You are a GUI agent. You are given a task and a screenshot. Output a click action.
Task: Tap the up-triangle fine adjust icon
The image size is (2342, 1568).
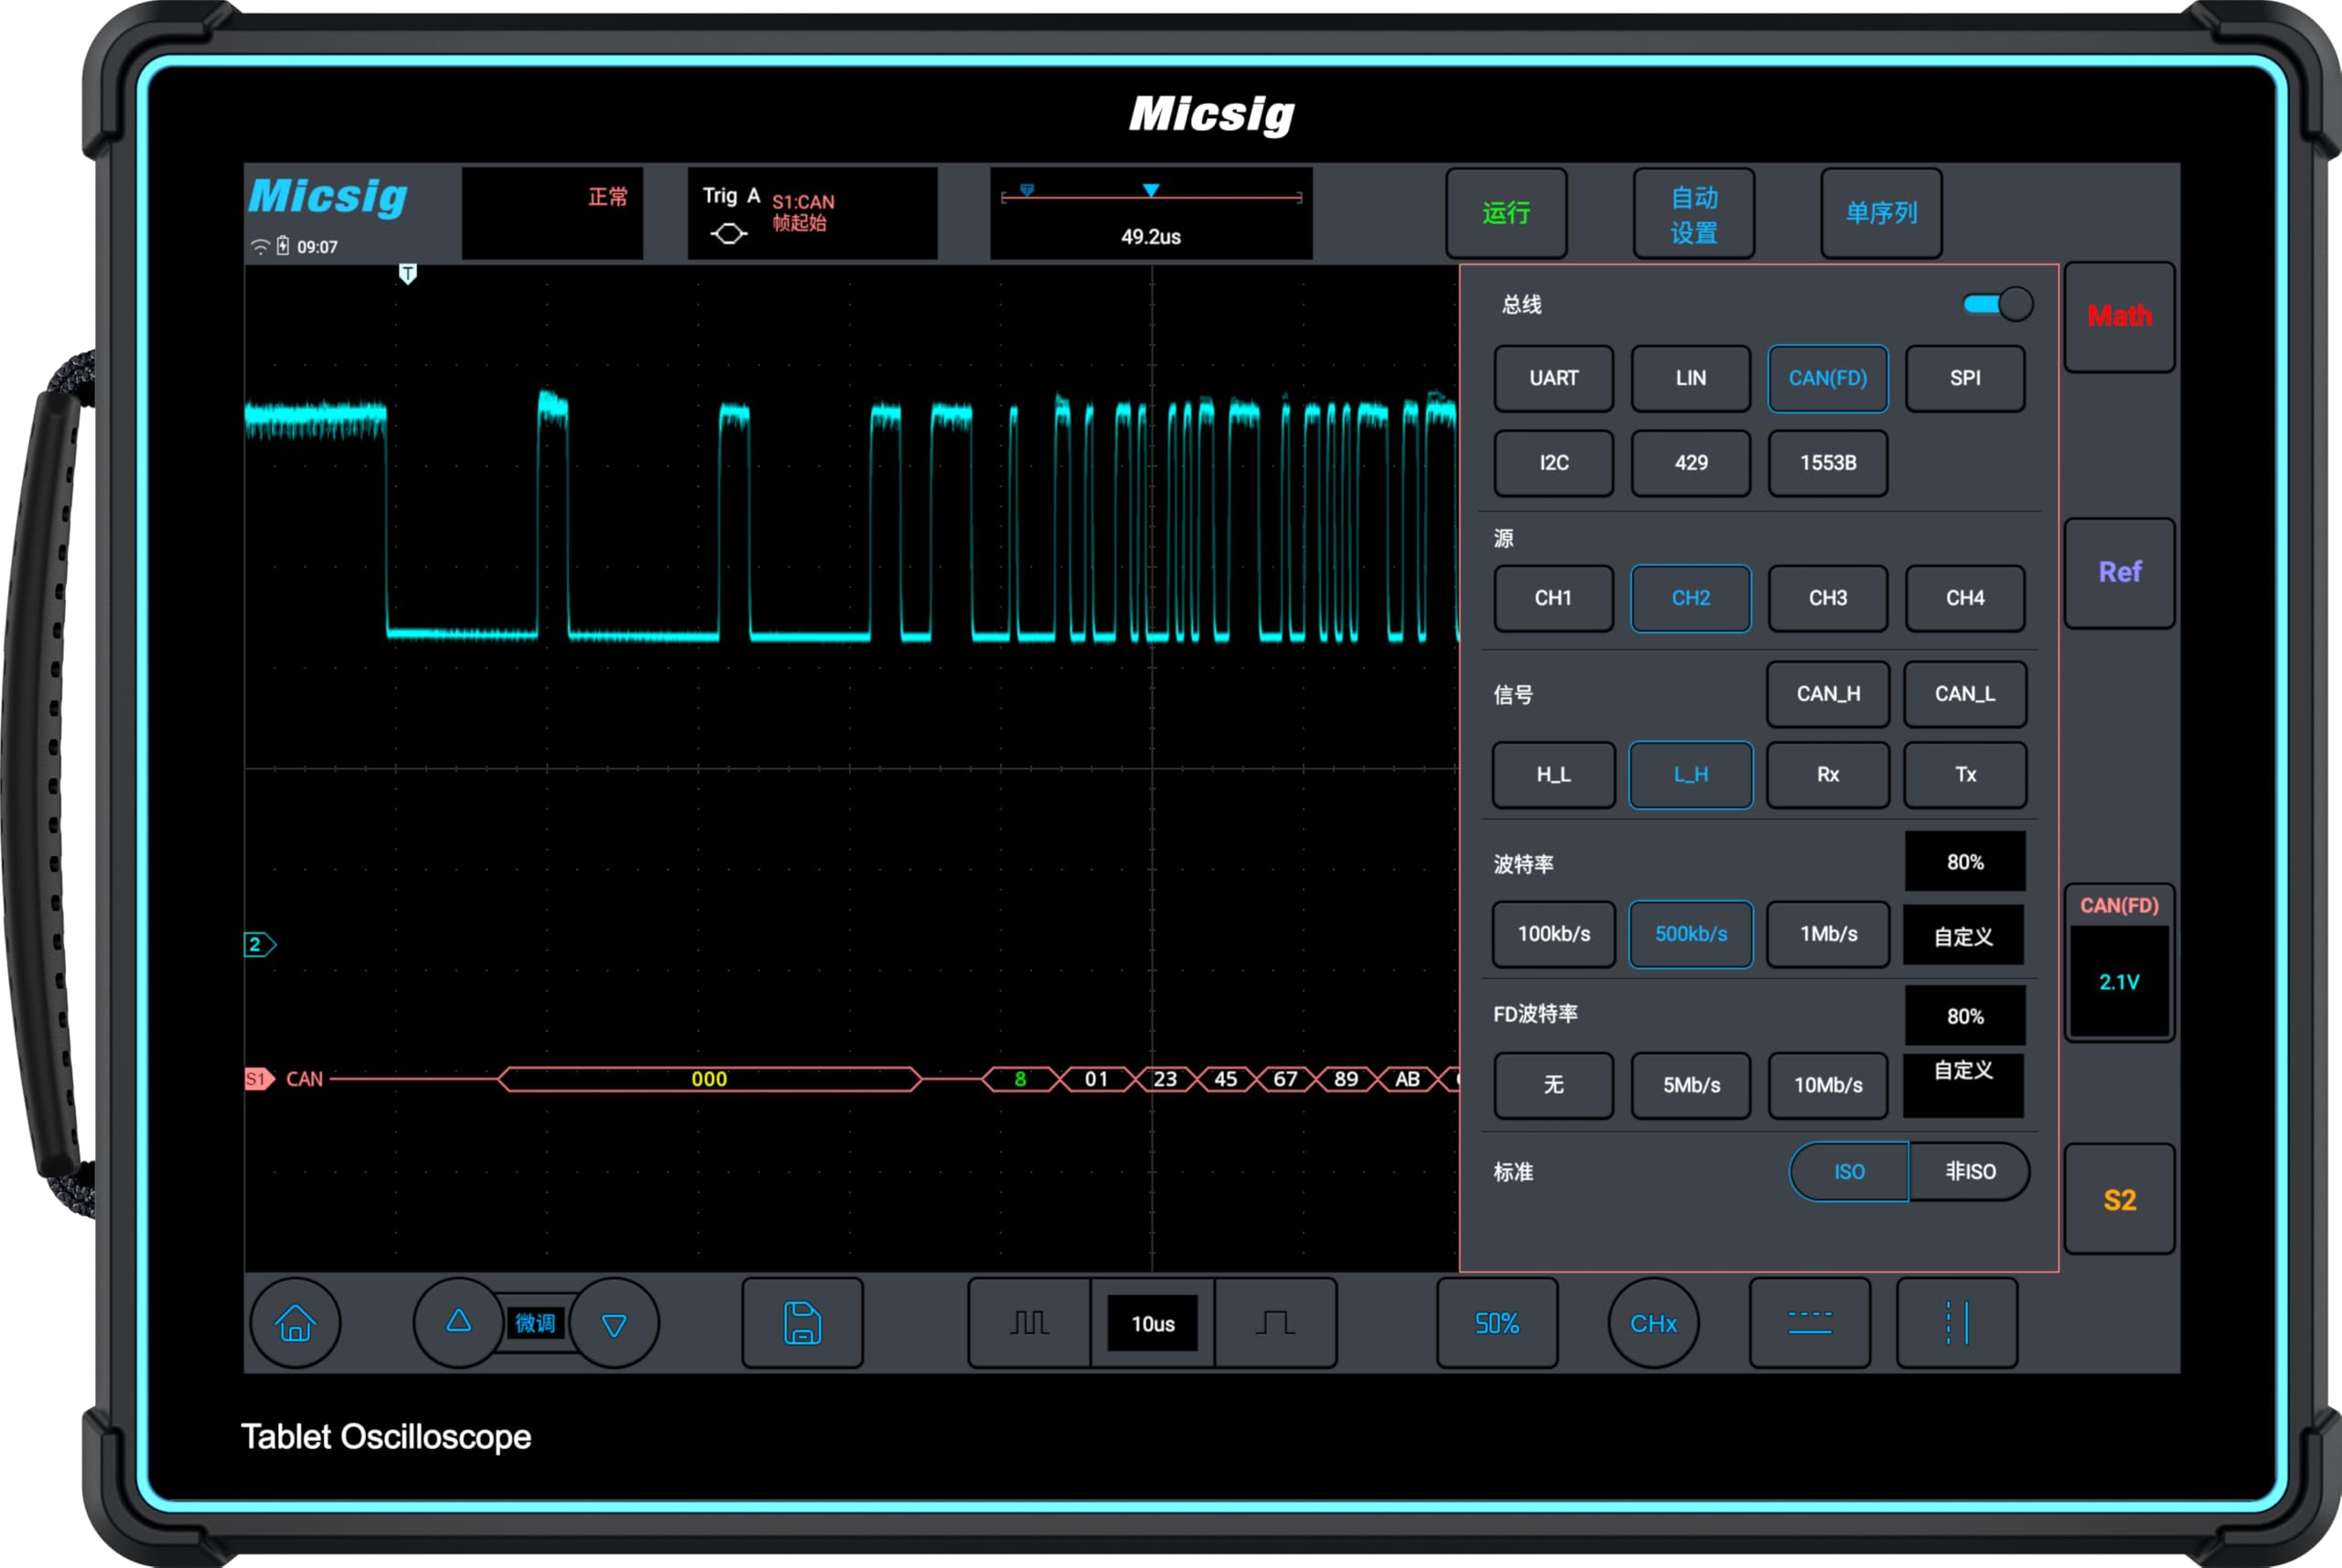click(458, 1320)
